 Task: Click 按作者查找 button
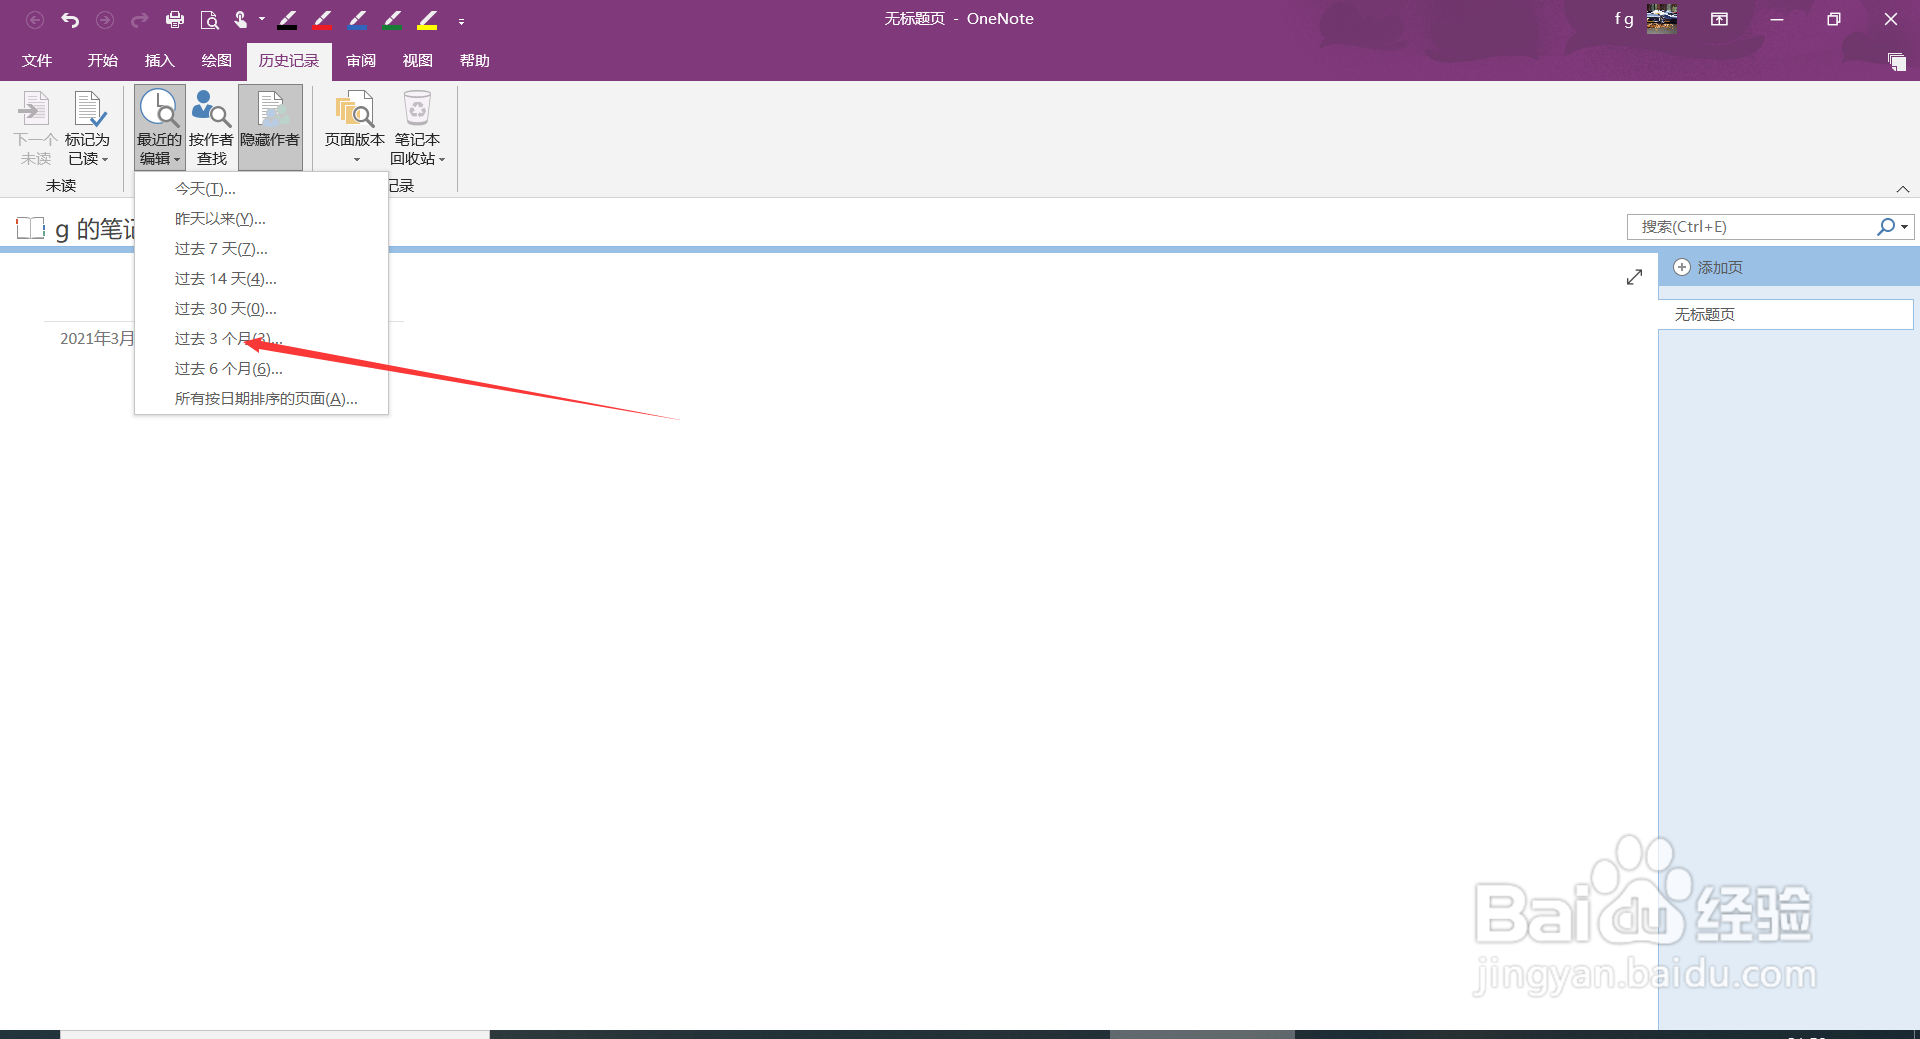point(211,128)
